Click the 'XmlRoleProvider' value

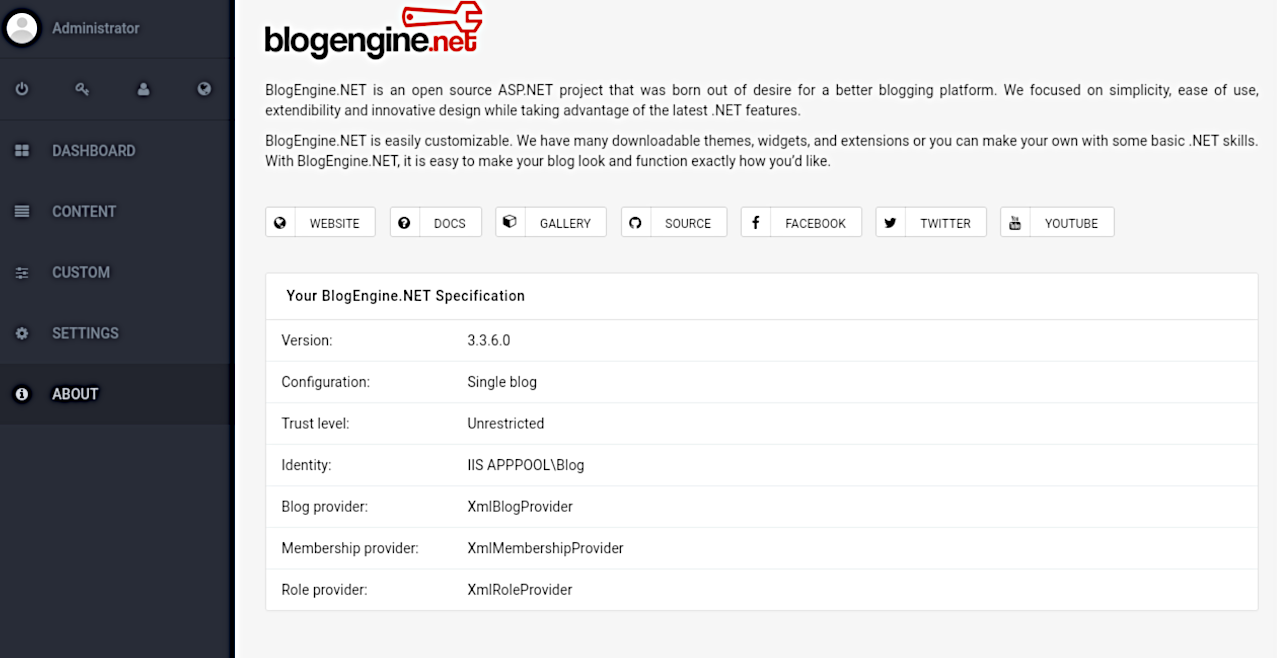[520, 590]
